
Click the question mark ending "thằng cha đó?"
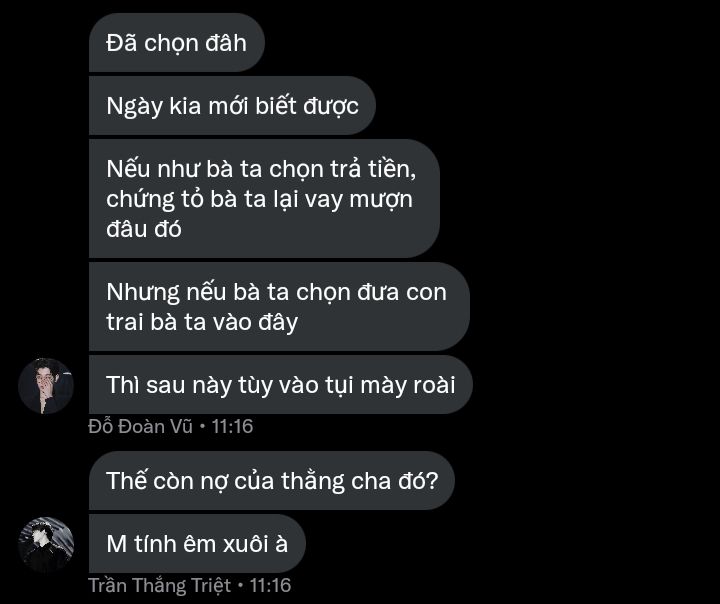click(x=433, y=480)
